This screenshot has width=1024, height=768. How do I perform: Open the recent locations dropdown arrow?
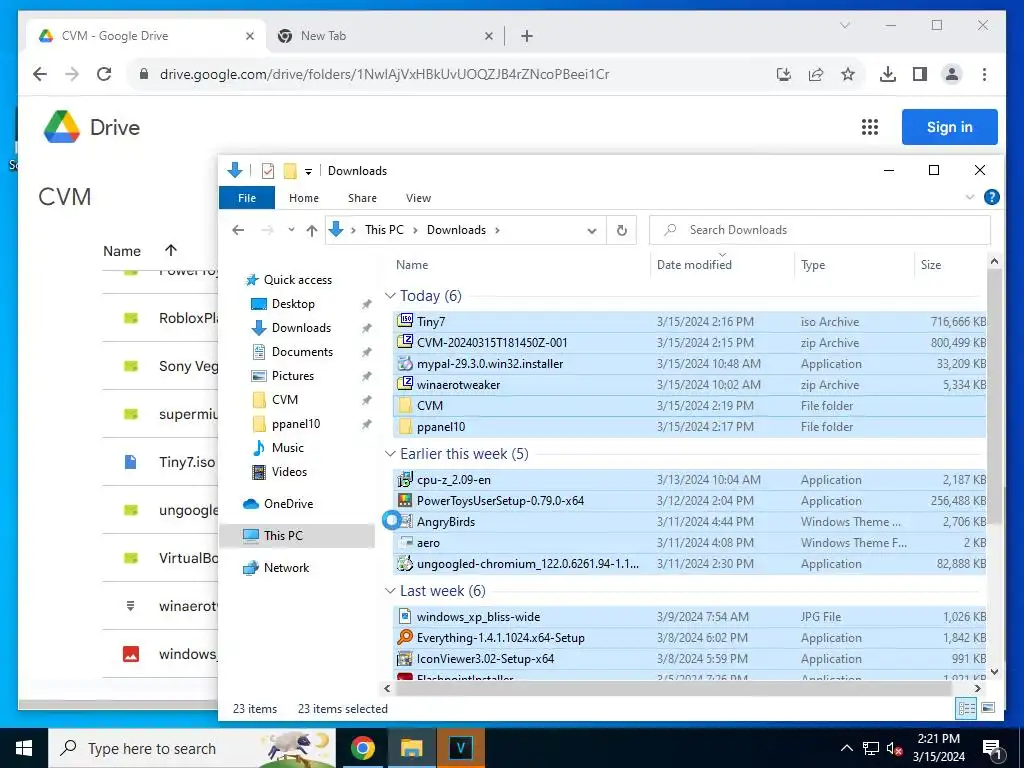pyautogui.click(x=291, y=230)
